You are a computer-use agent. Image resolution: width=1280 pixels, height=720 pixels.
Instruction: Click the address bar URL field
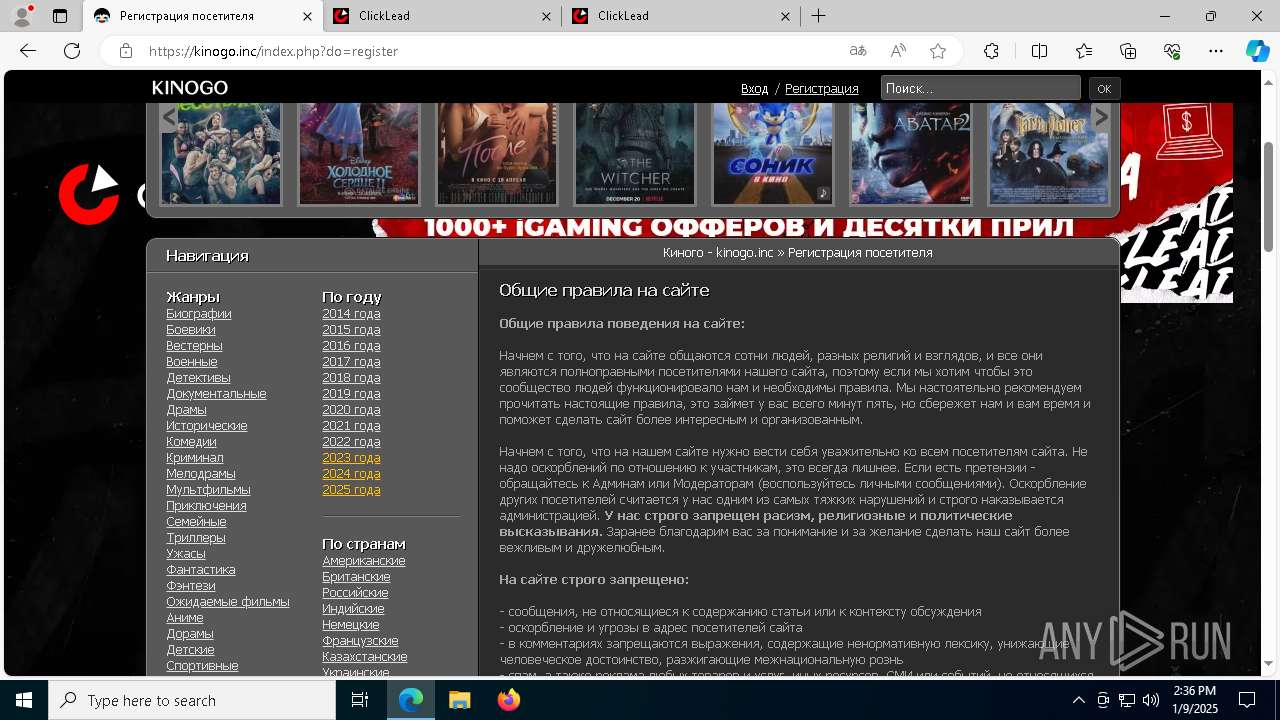[490, 51]
